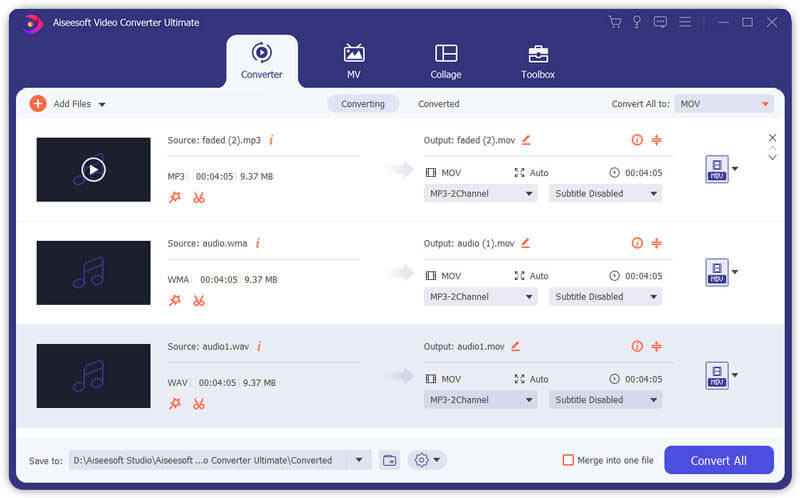Screen dimensions: 800x498
Task: Open the cut scissors for faded (2).mp3
Action: click(x=198, y=197)
